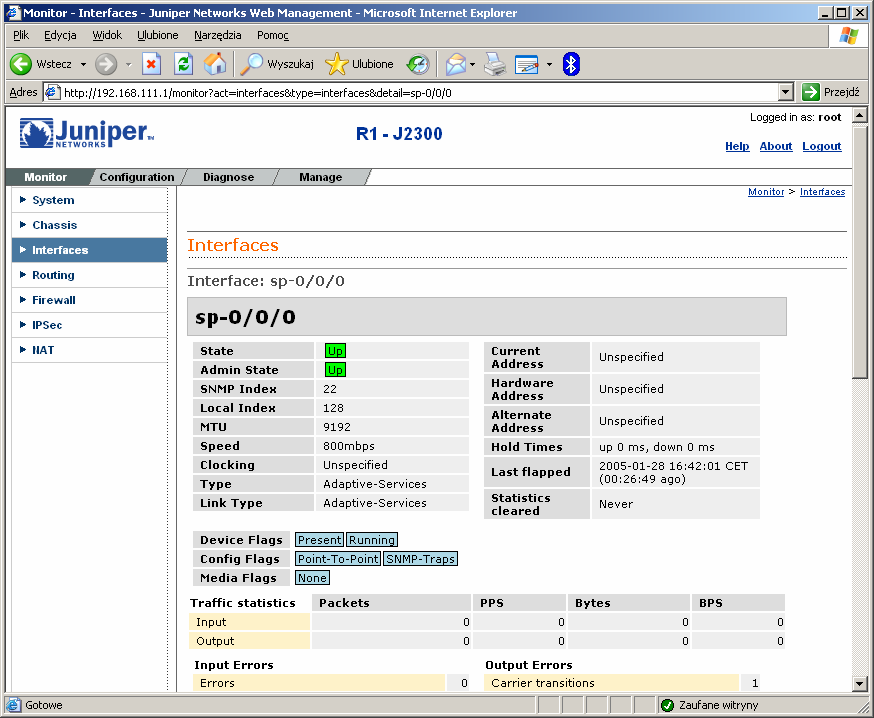This screenshot has width=874, height=718.
Task: Click the 800mbps Speed value
Action: 349,446
